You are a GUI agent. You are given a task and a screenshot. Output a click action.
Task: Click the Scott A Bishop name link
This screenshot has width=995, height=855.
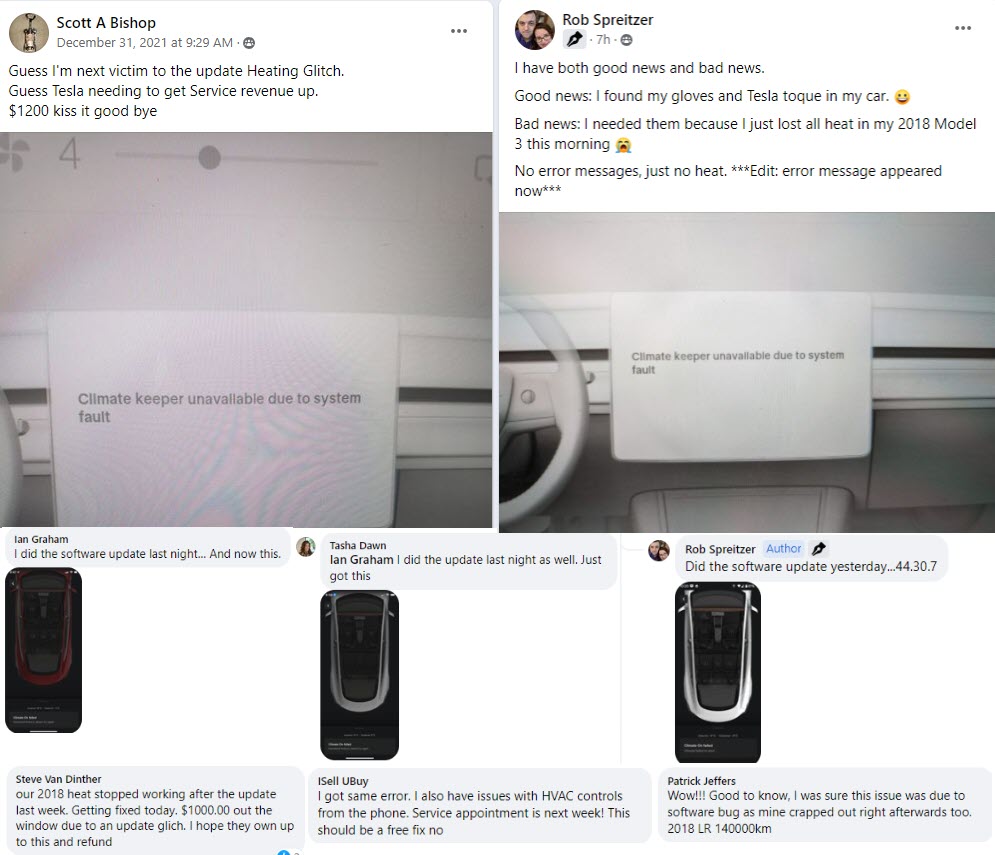[106, 23]
